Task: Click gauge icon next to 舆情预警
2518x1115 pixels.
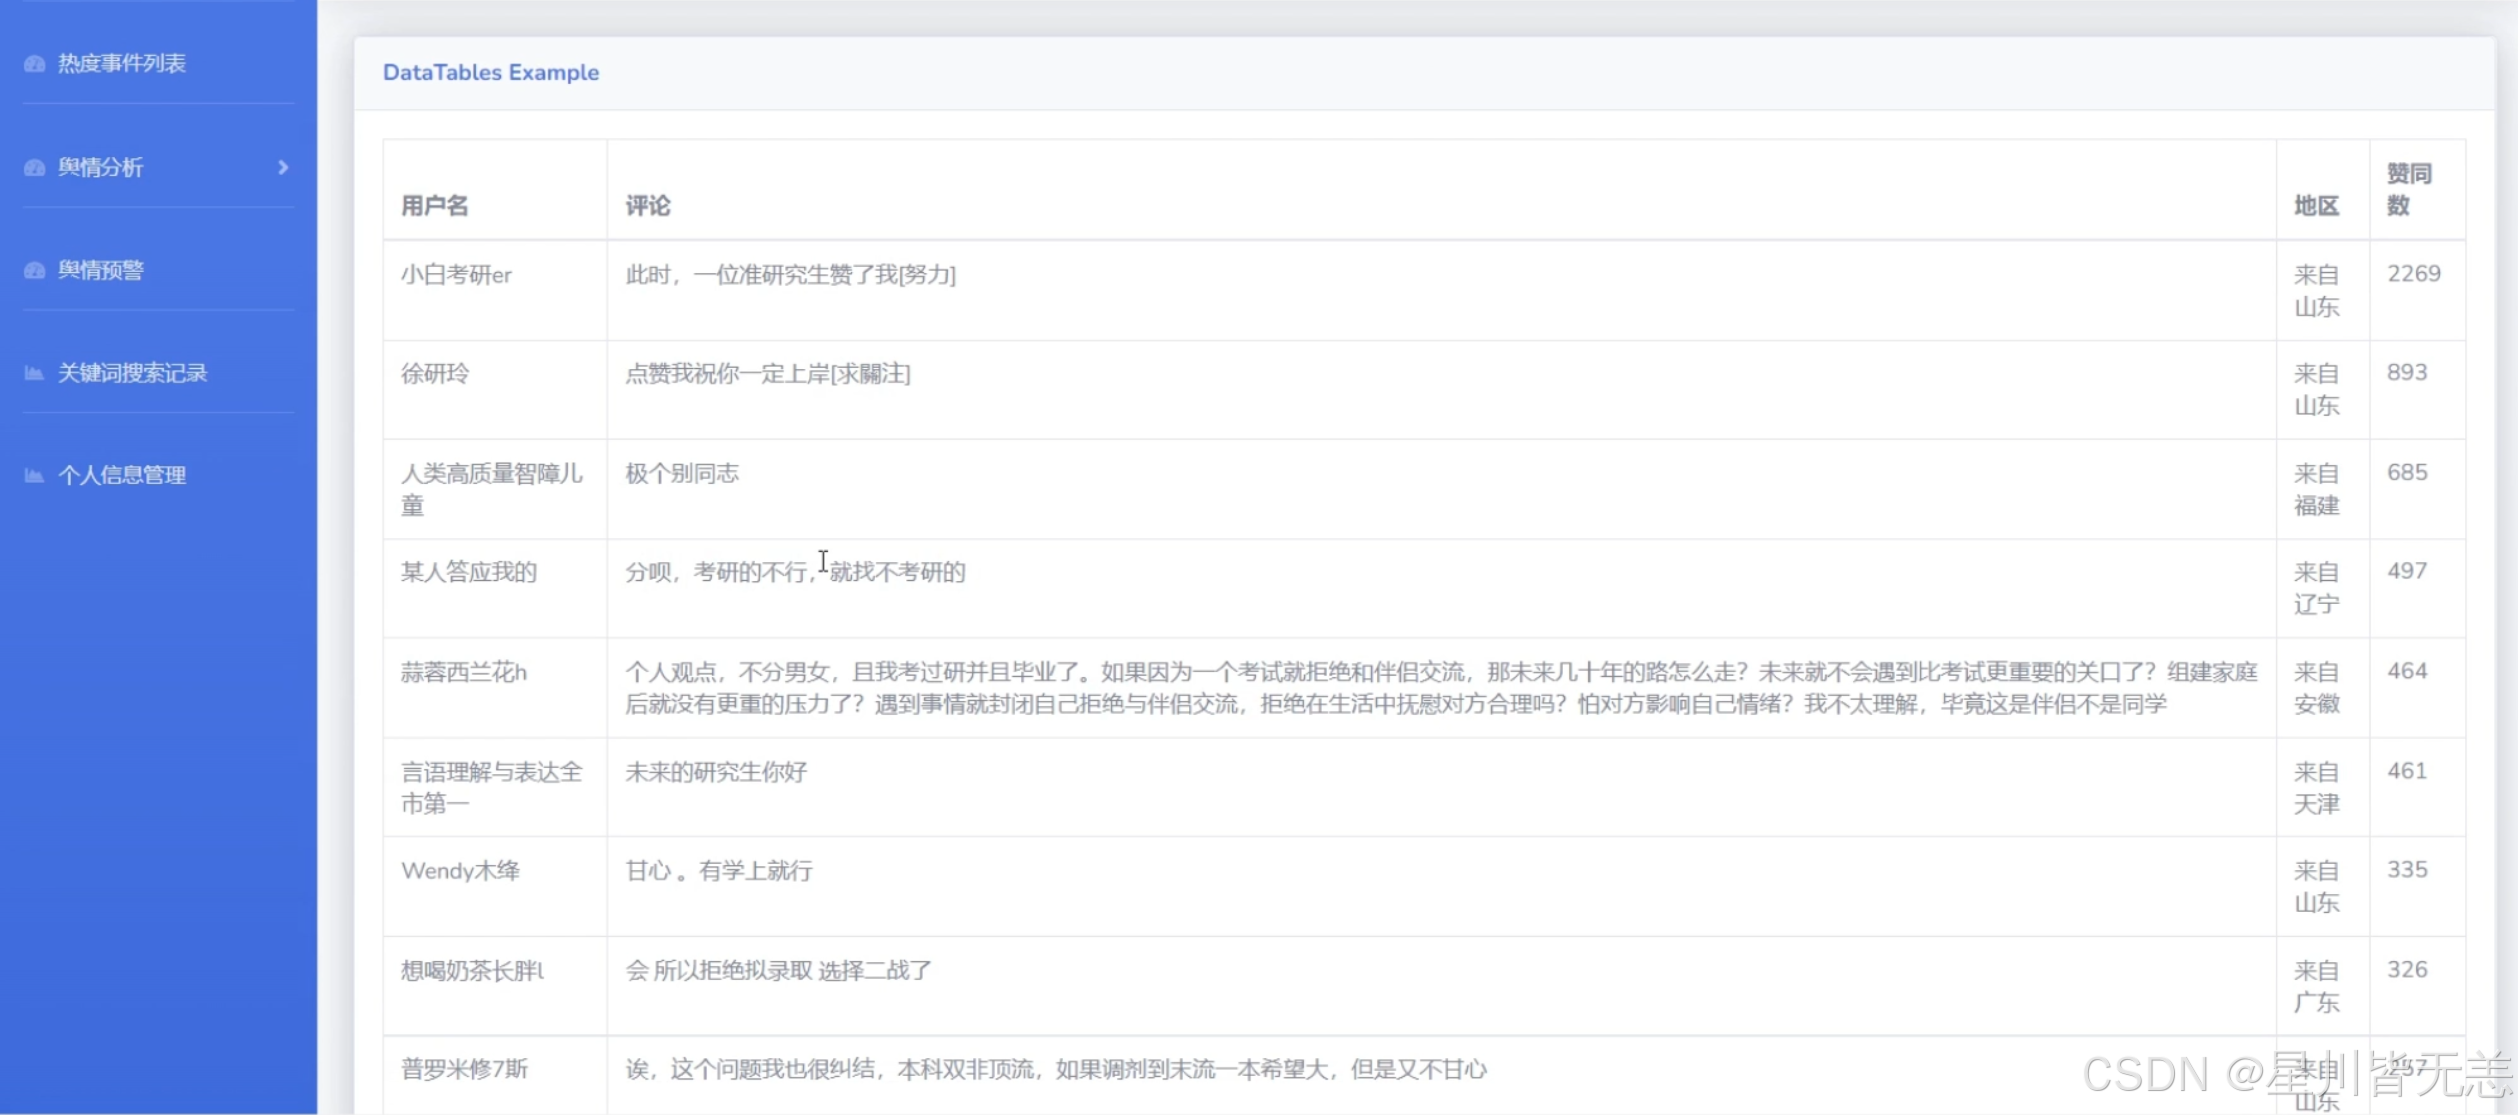Action: (x=35, y=270)
